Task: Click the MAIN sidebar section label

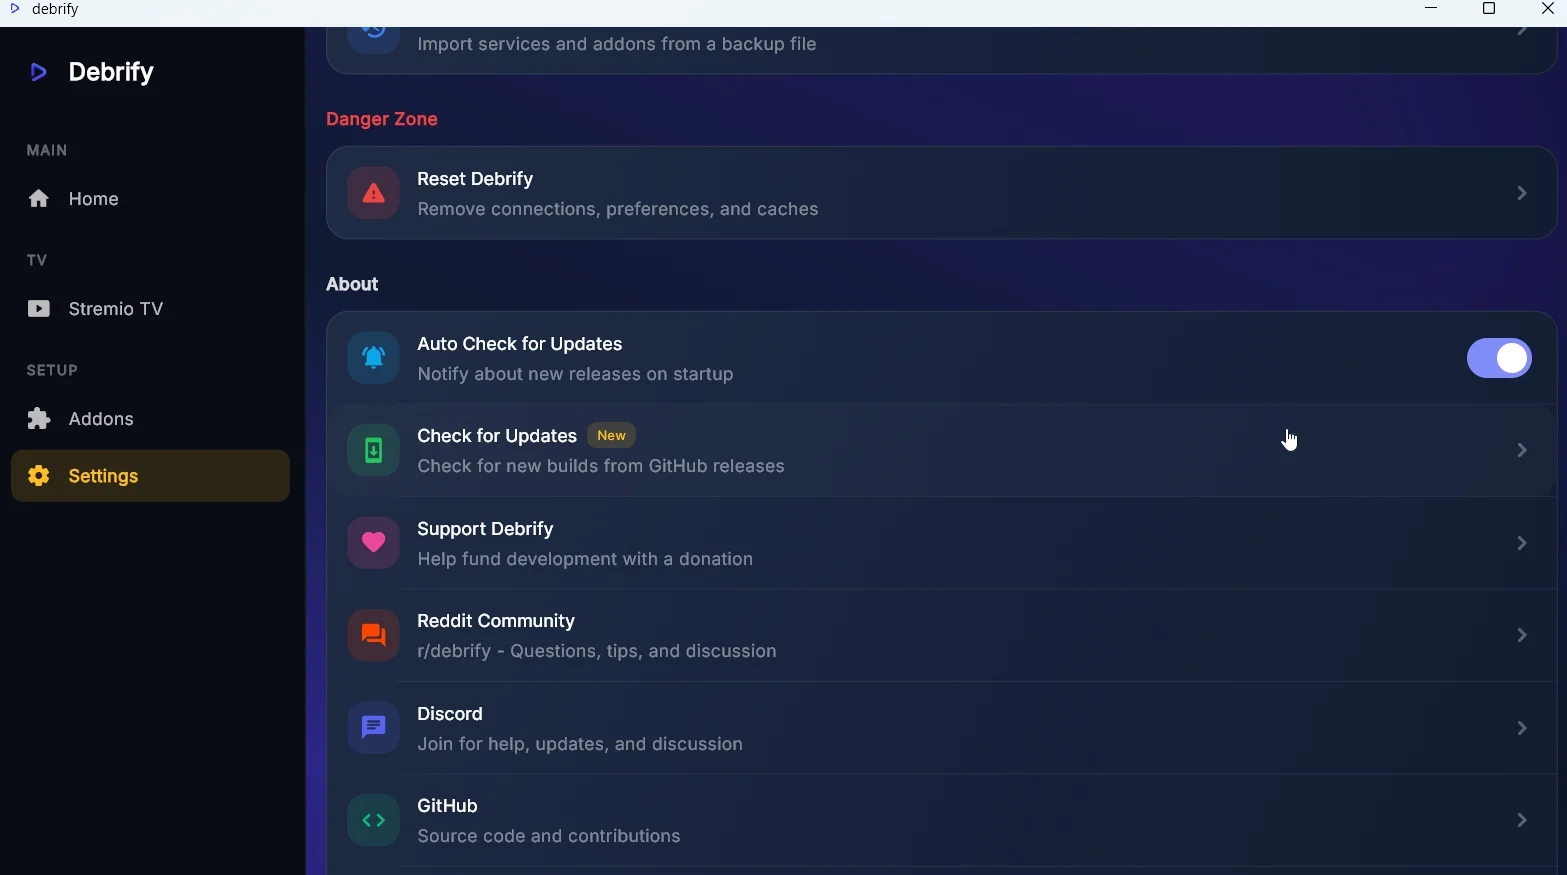Action: (47, 151)
